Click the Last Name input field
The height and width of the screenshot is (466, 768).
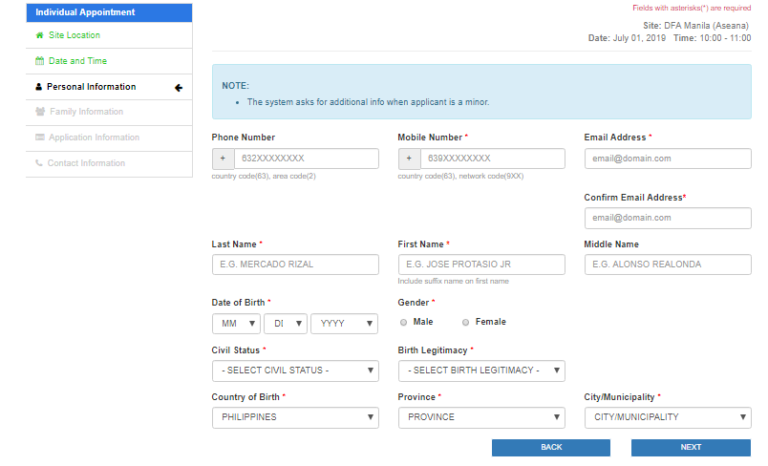click(295, 265)
